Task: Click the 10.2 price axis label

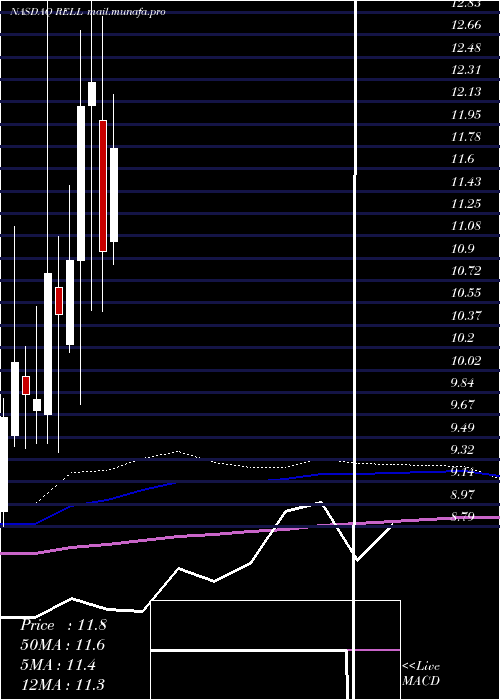Action: coord(462,338)
